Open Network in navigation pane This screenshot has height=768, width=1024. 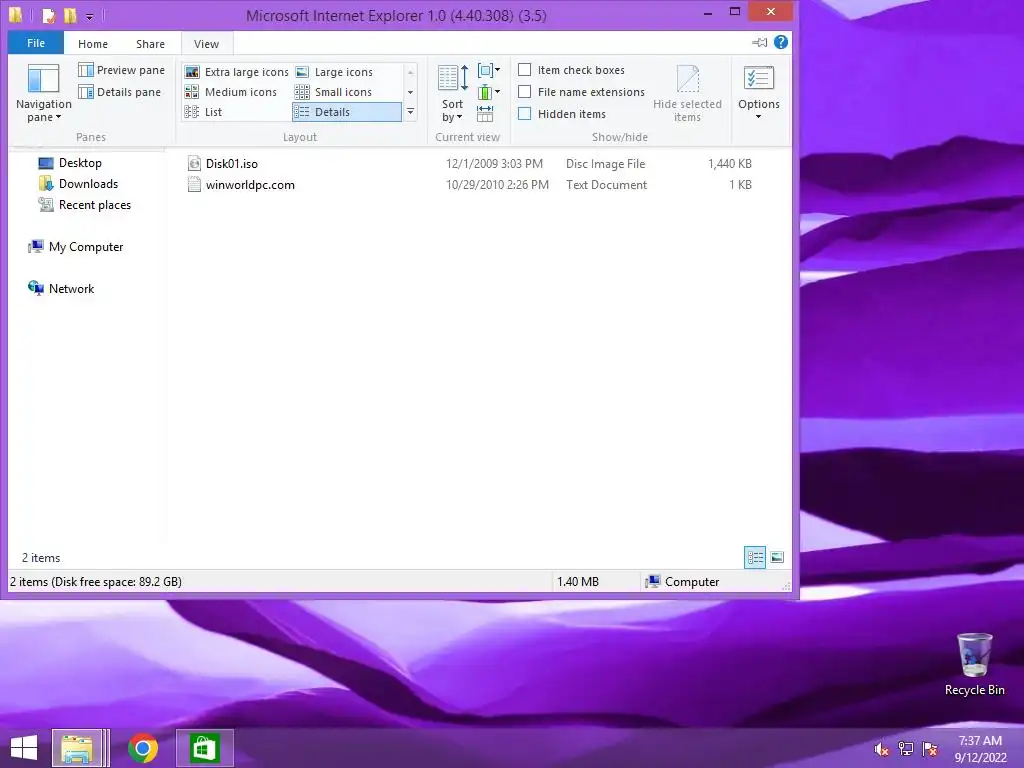[x=61, y=289]
